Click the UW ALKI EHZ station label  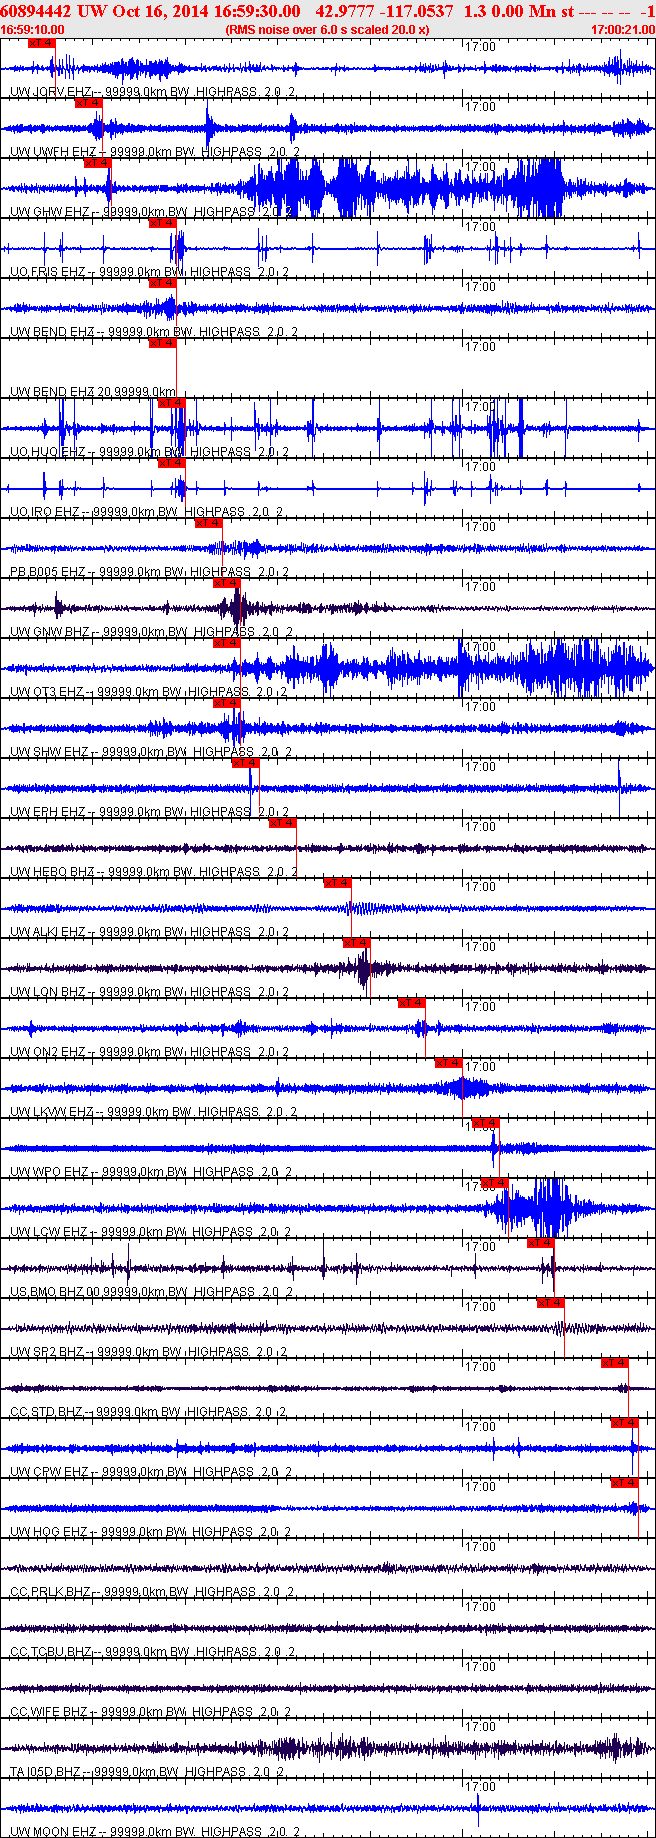click(x=149, y=932)
